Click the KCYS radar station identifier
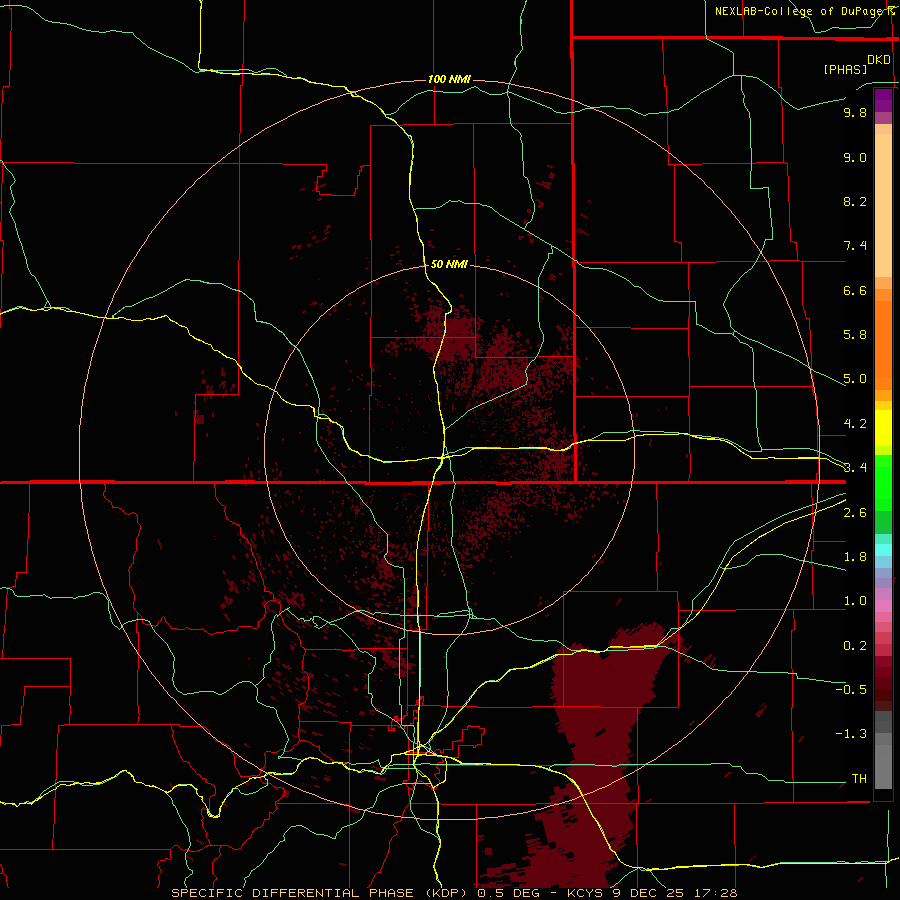Screen dimensions: 900x900 (x=586, y=893)
